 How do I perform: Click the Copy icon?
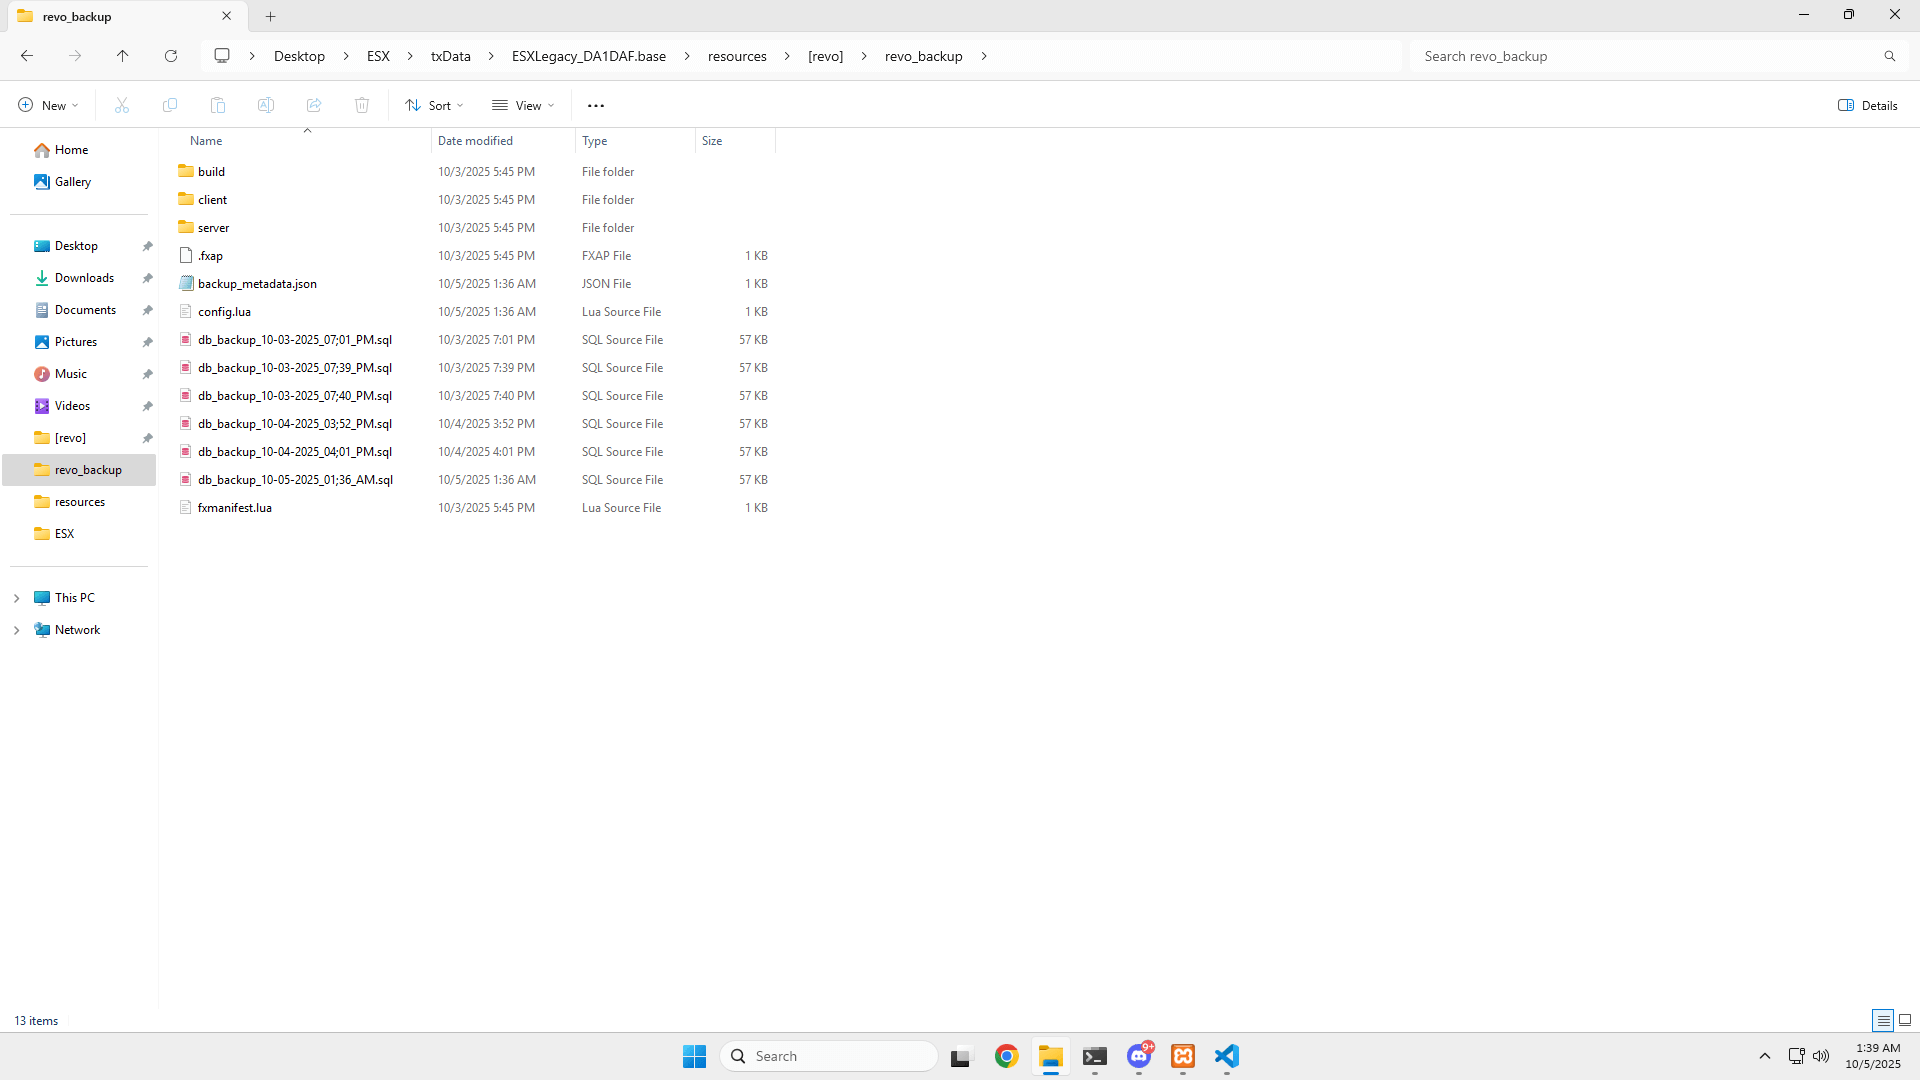tap(170, 104)
